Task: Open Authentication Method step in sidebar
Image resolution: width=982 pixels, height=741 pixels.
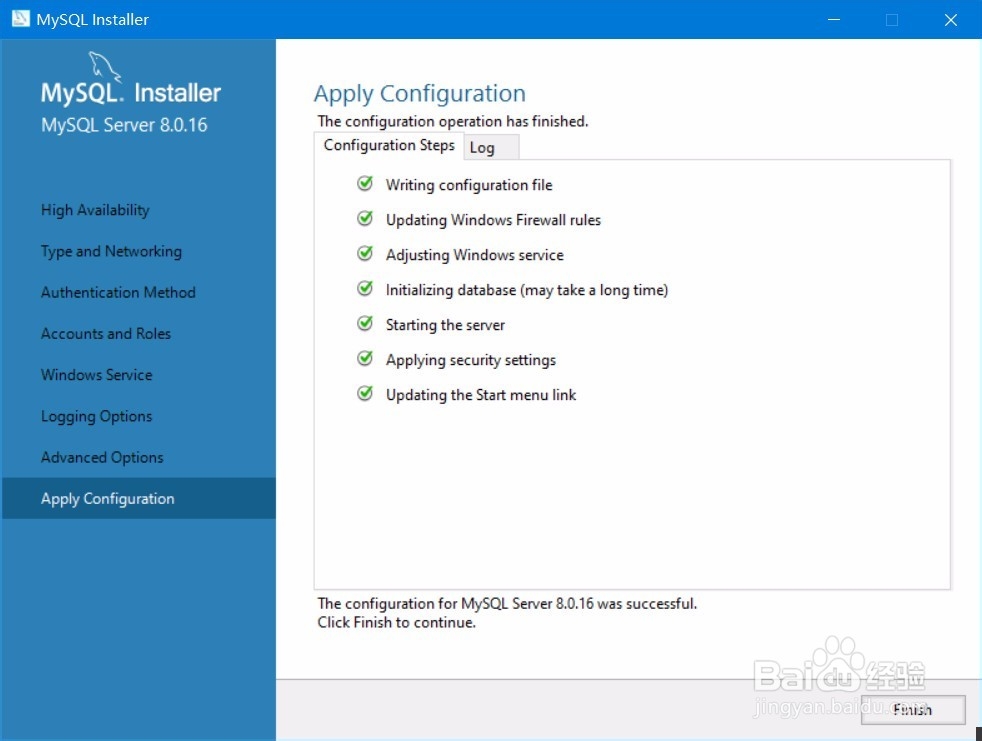Action: [x=118, y=293]
